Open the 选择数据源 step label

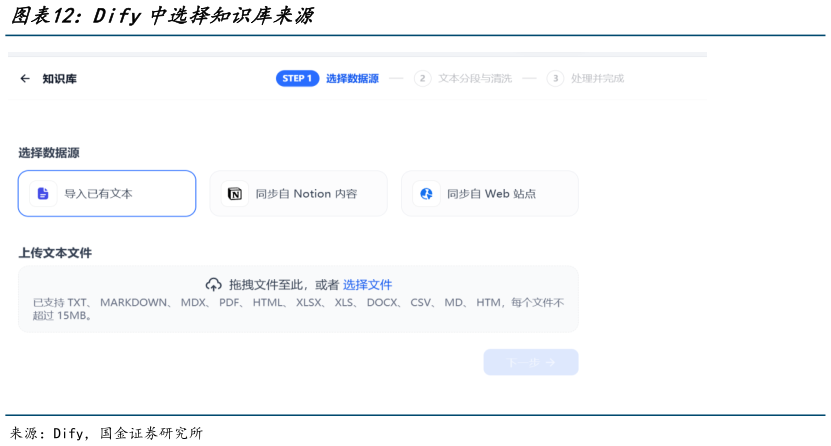pos(352,78)
